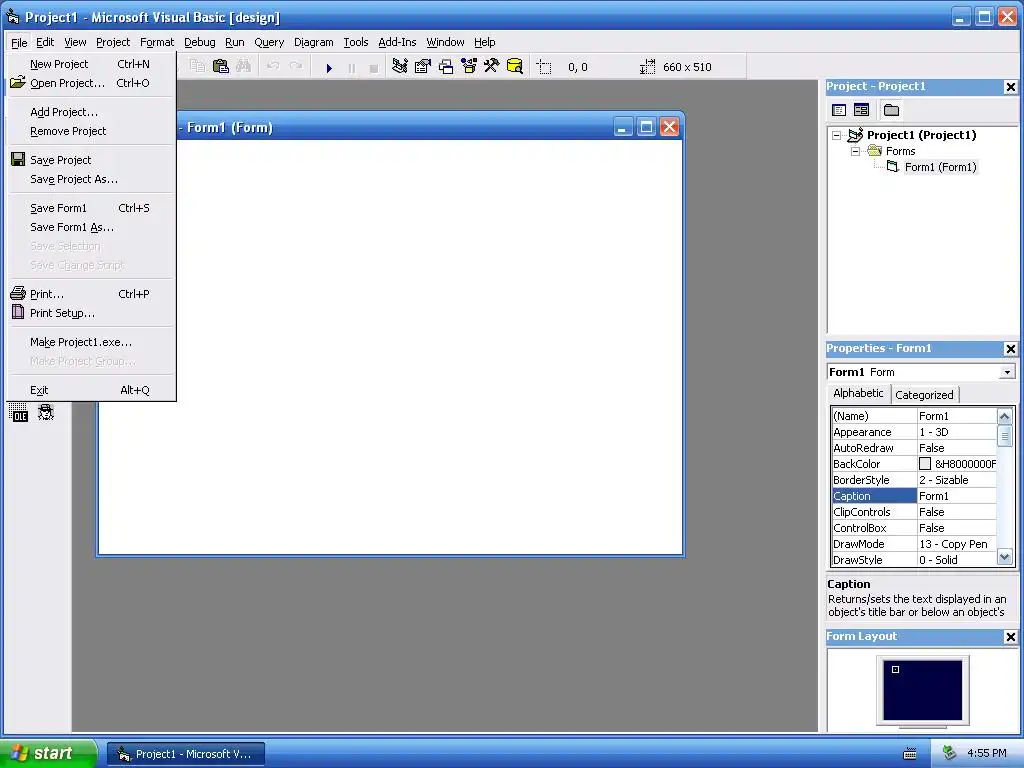Open the Data View Window toolbar icon
The width and height of the screenshot is (1024, 768).
pyautogui.click(x=515, y=66)
